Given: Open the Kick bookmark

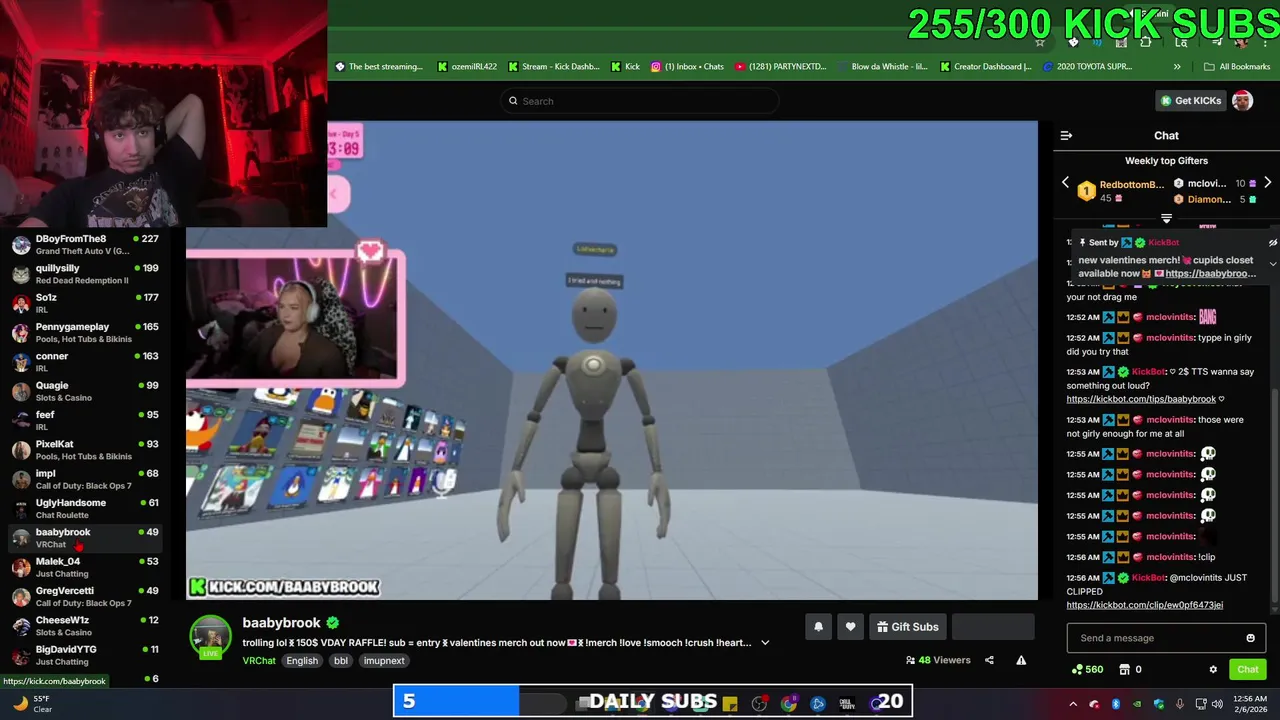Looking at the screenshot, I should (x=625, y=67).
